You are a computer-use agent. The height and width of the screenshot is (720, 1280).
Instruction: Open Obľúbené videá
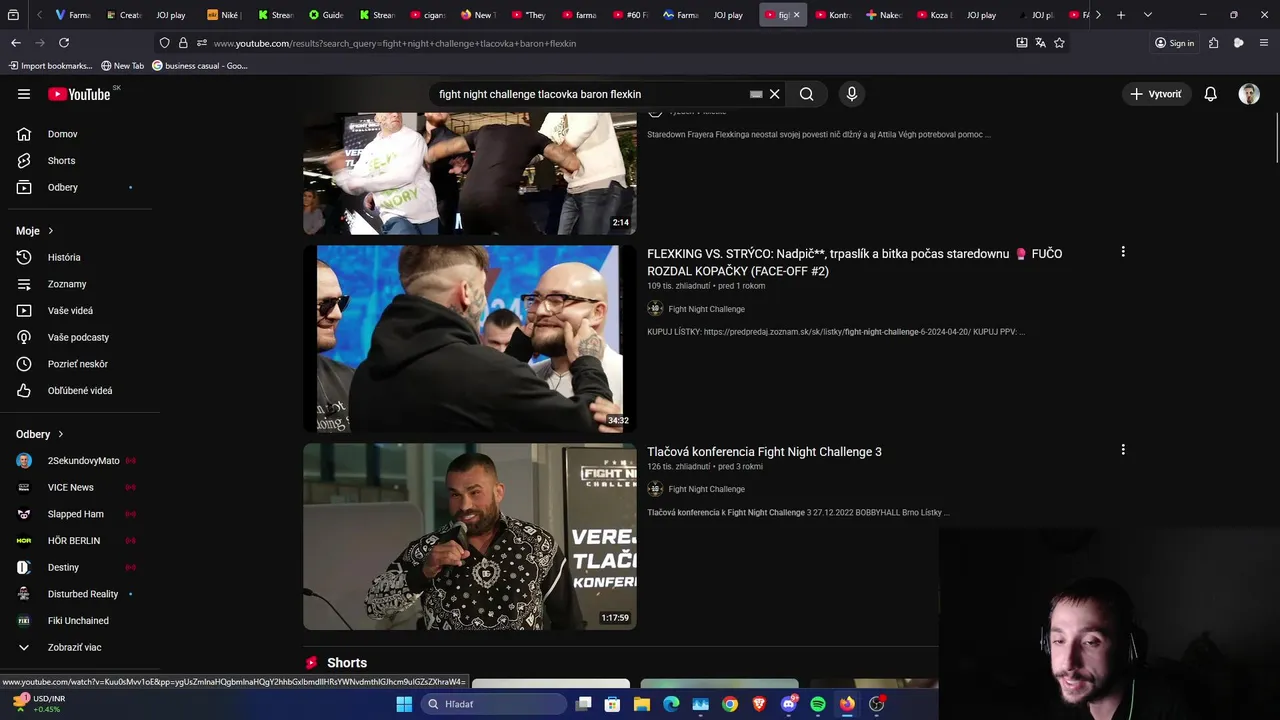[80, 391]
